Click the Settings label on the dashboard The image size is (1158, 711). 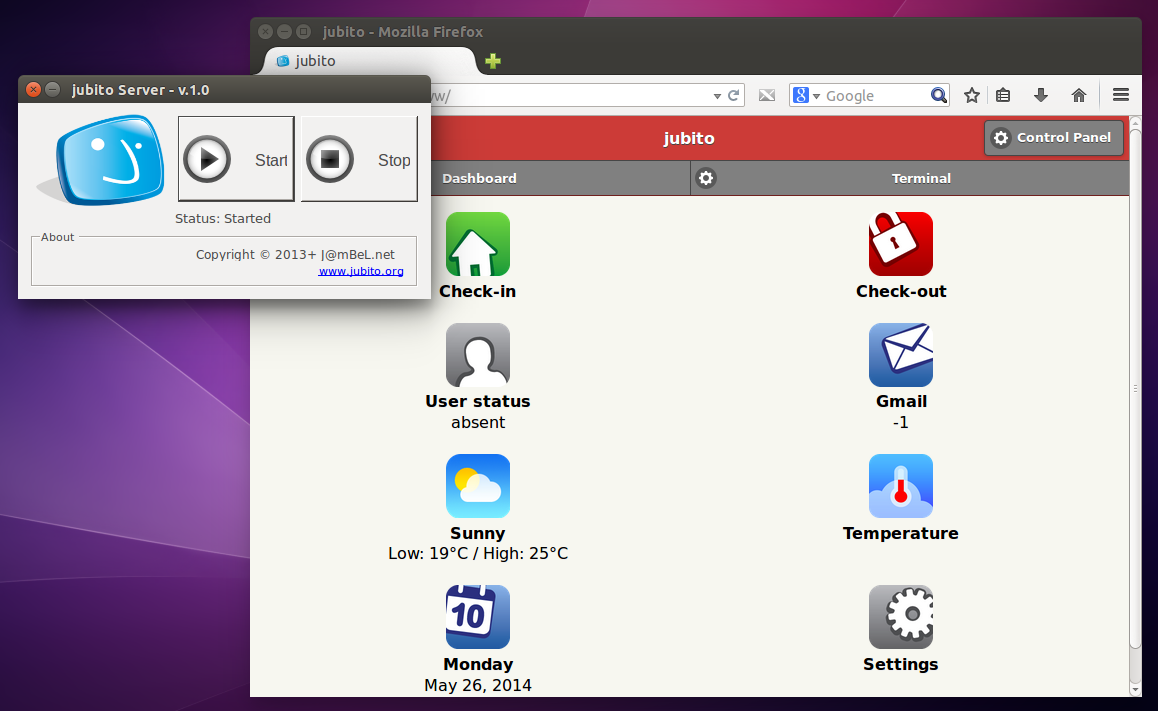click(900, 664)
